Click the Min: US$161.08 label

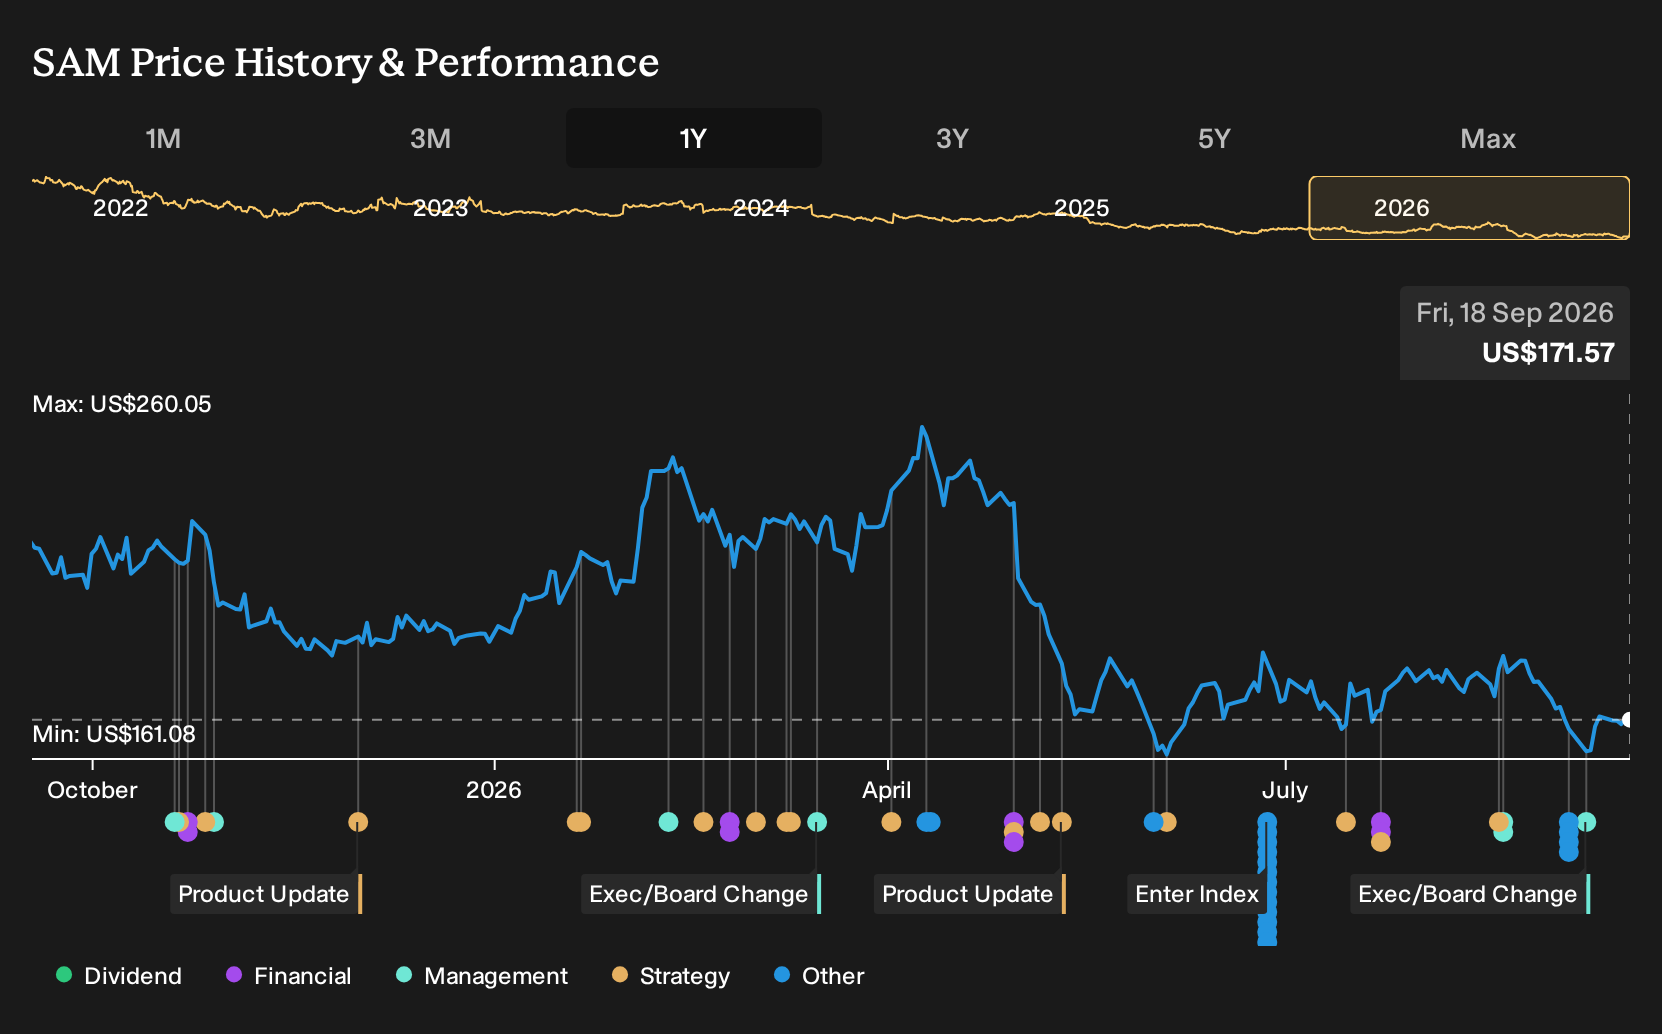tap(114, 734)
